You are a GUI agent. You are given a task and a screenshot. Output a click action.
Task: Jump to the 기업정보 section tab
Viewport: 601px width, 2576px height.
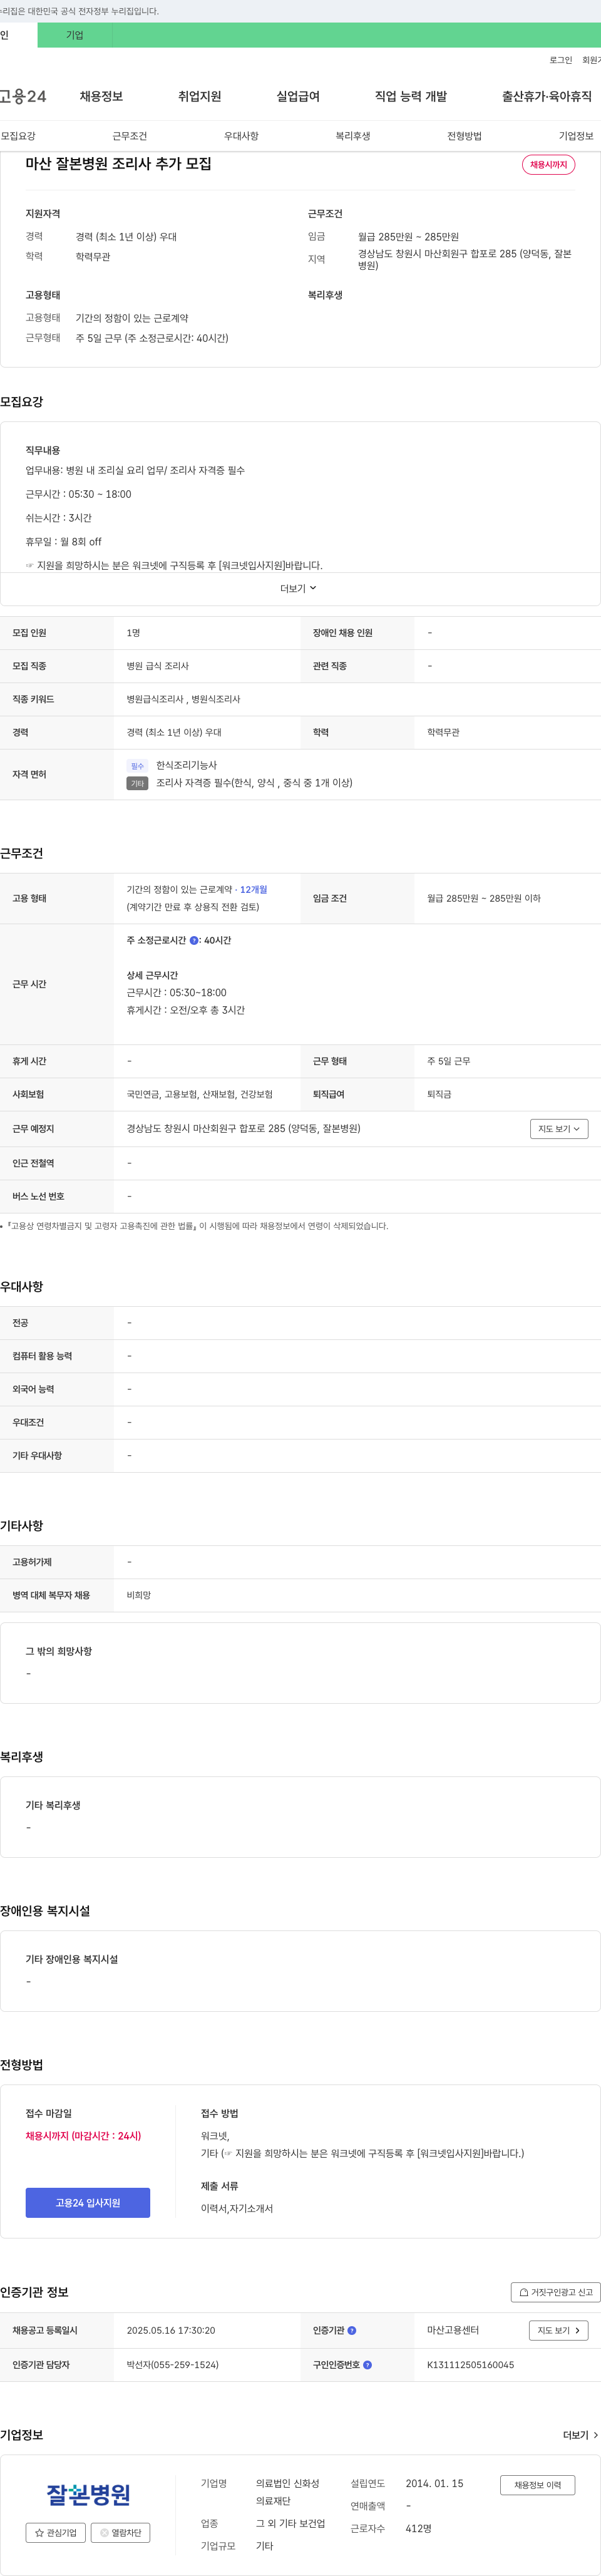pyautogui.click(x=576, y=136)
